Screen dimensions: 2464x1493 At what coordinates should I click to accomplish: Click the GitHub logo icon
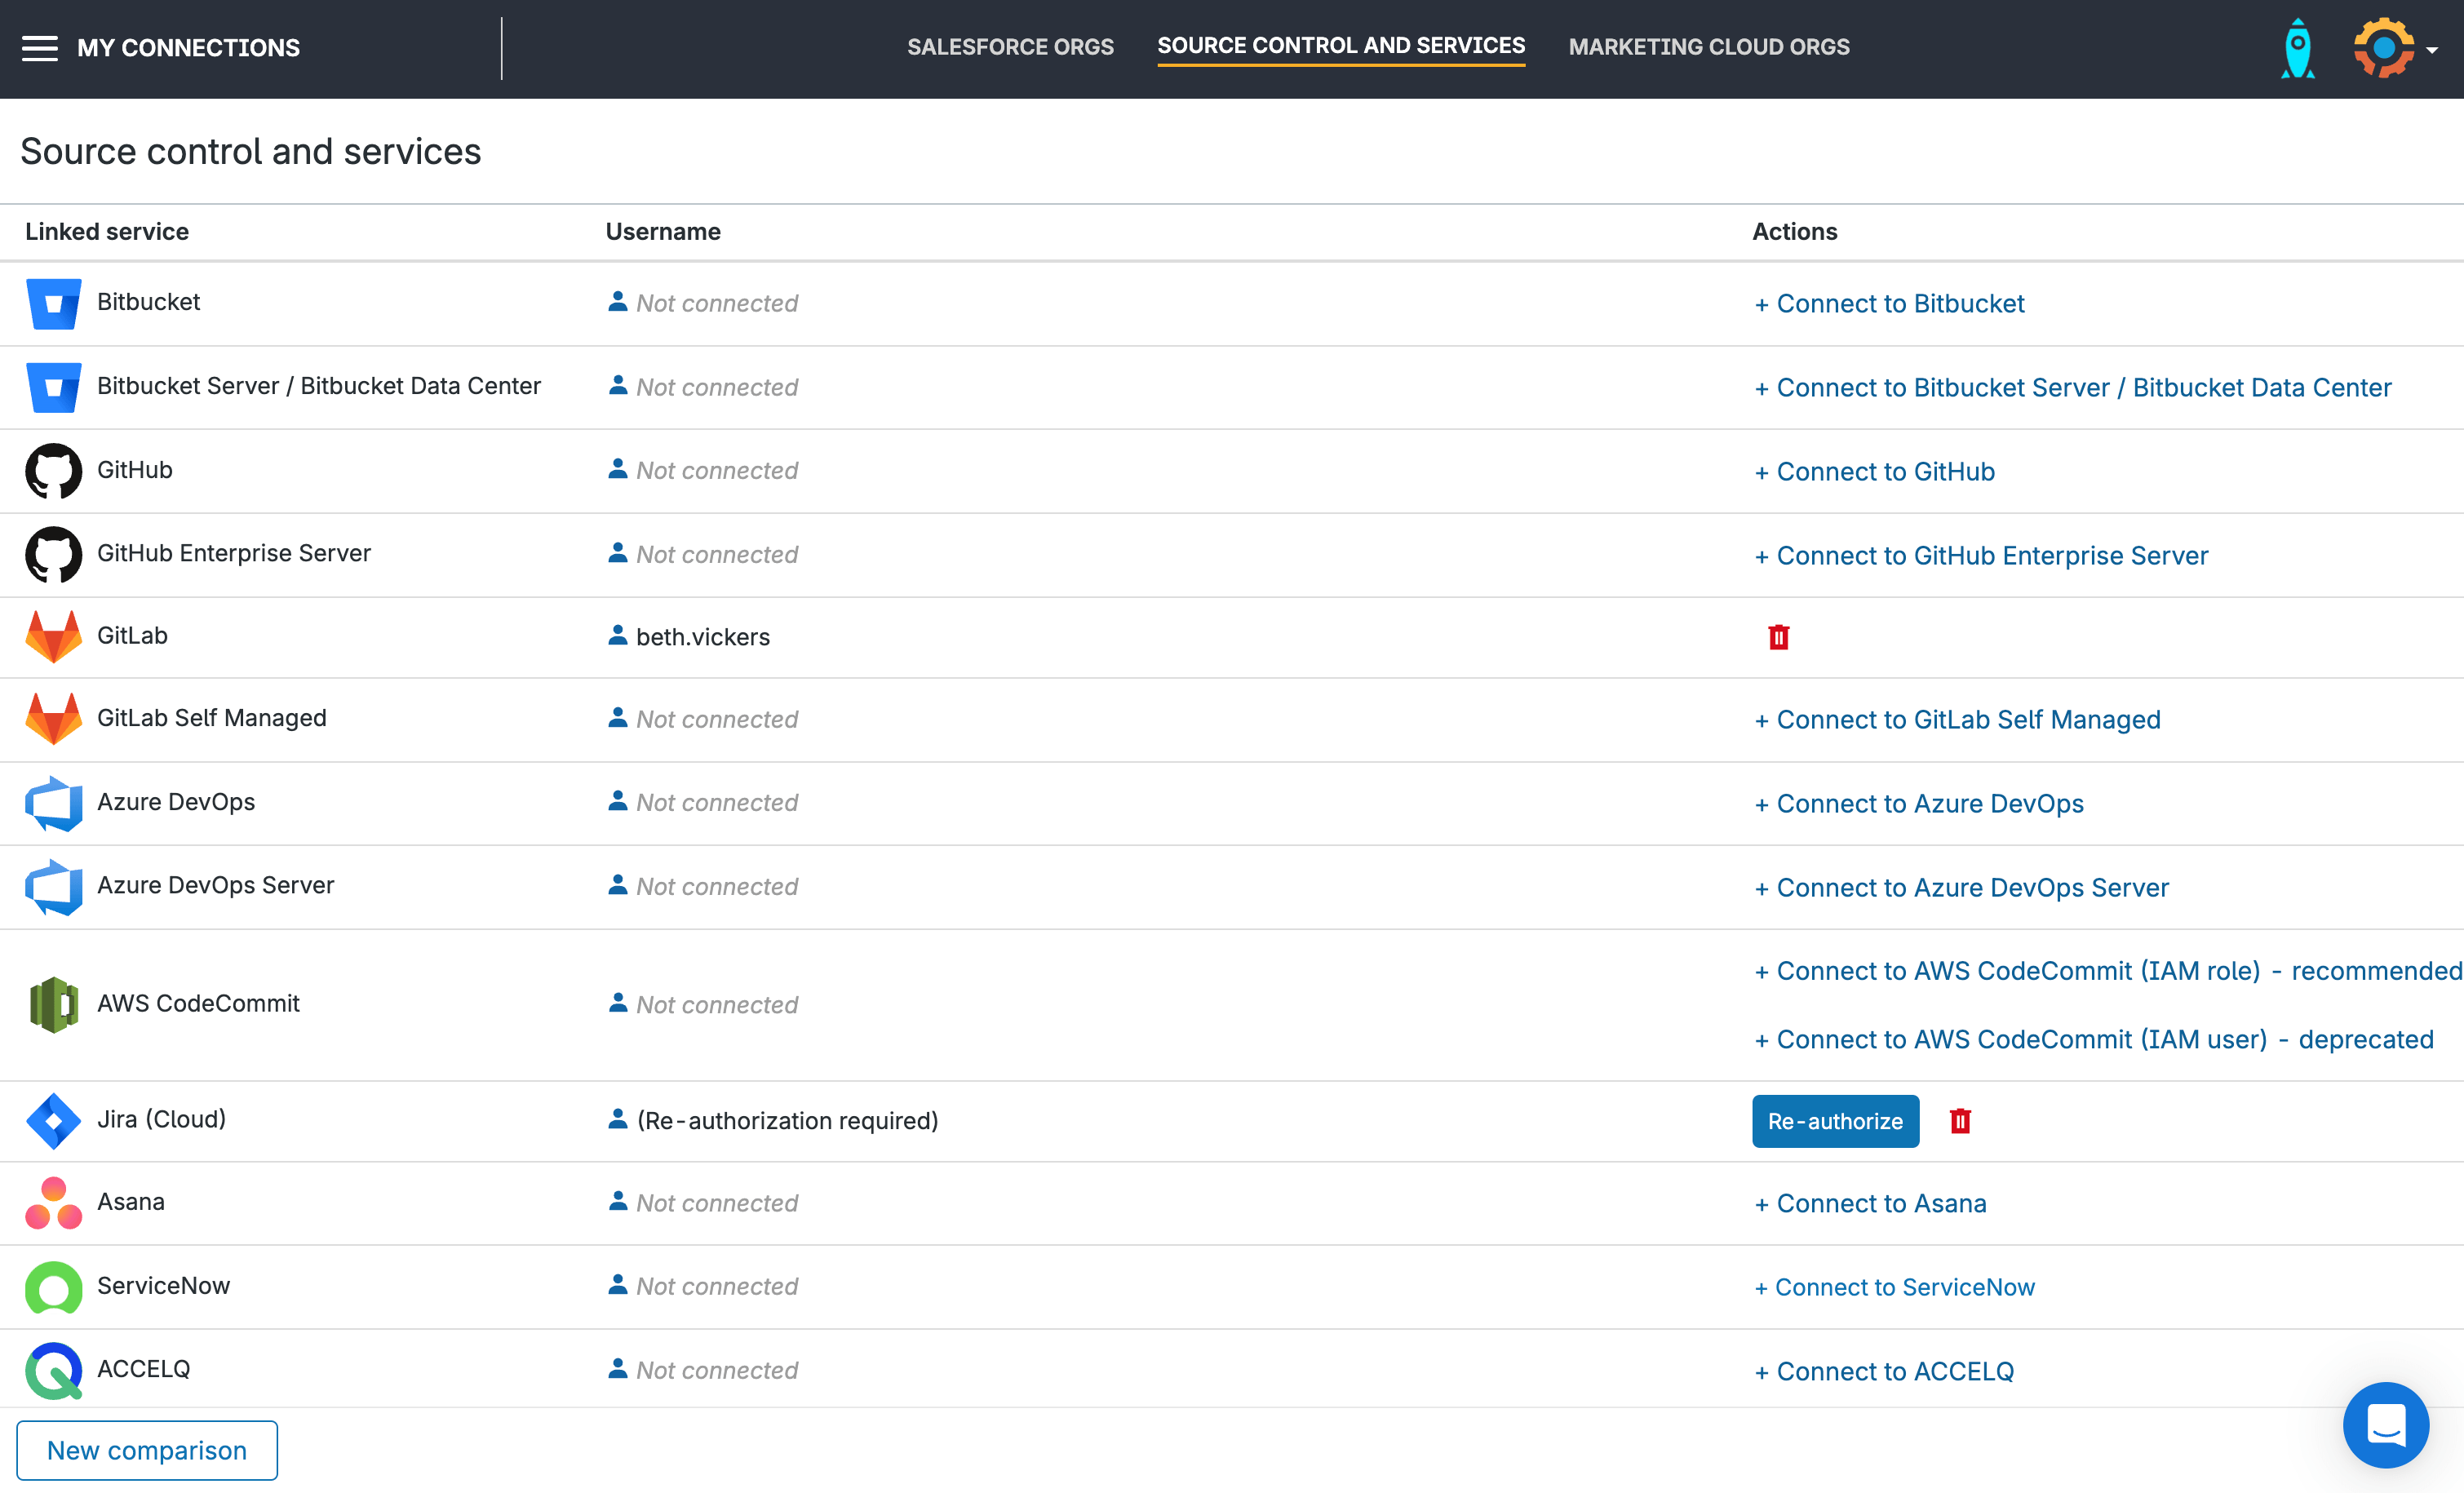click(53, 470)
